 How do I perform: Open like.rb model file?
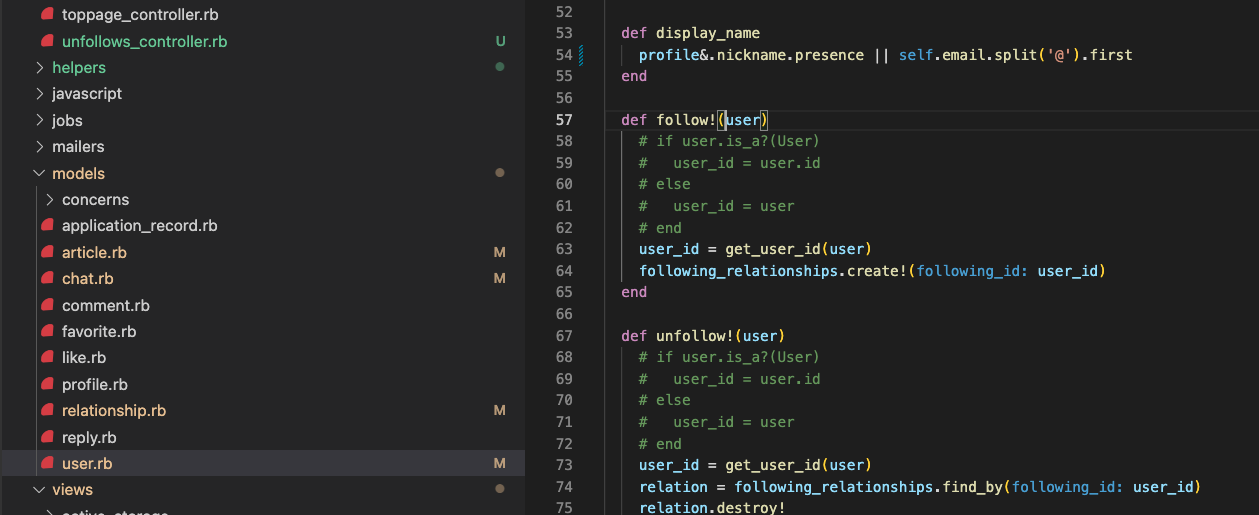pos(84,357)
